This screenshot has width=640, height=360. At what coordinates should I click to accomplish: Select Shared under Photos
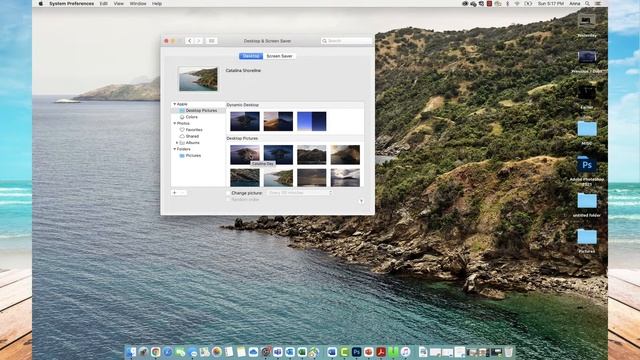point(189,136)
